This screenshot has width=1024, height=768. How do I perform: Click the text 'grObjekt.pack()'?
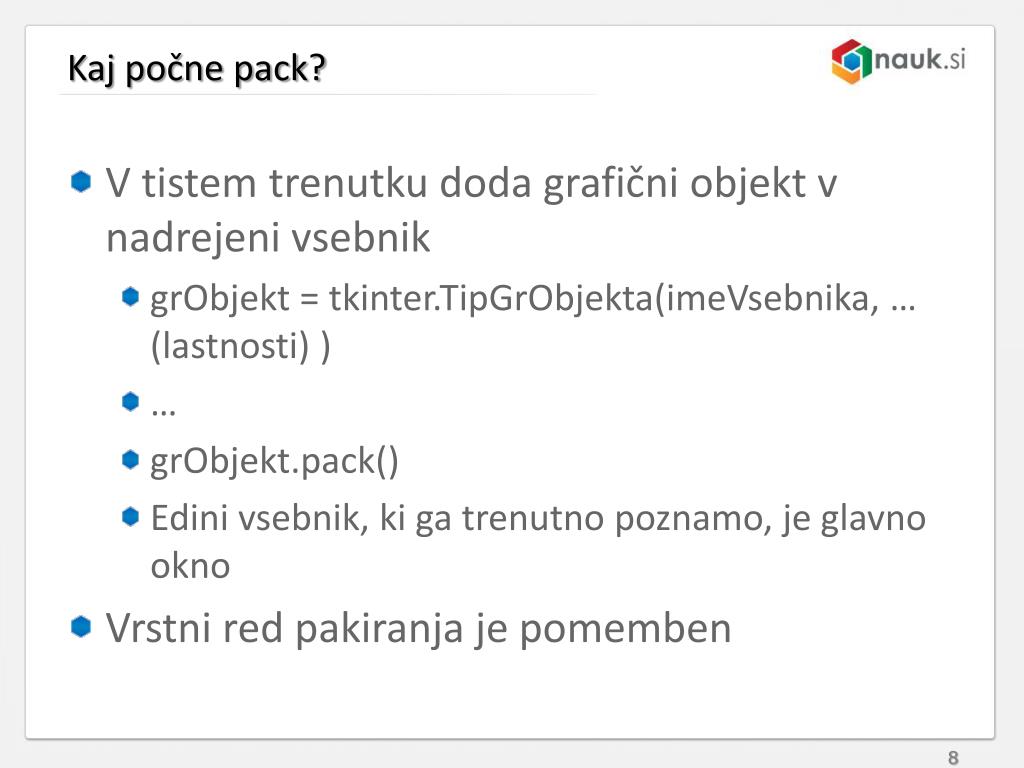274,462
